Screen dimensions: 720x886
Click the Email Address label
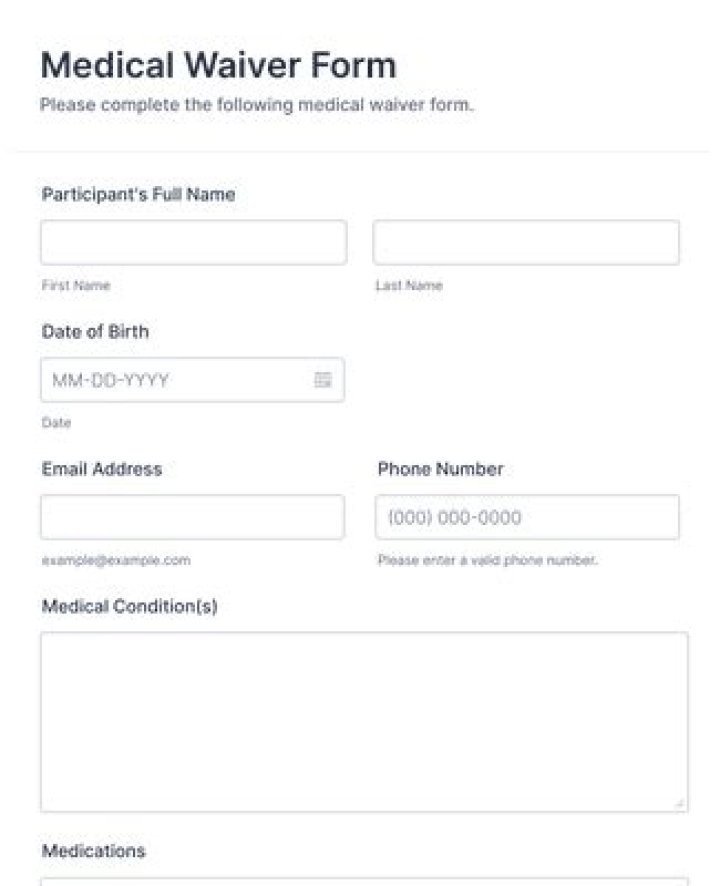(101, 469)
